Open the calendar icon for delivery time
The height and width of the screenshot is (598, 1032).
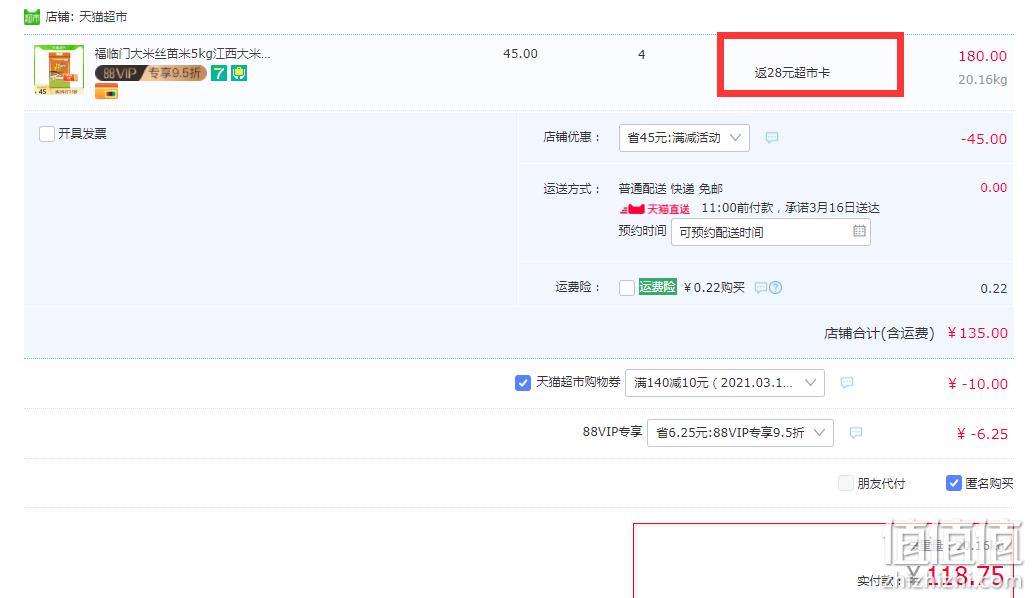859,231
